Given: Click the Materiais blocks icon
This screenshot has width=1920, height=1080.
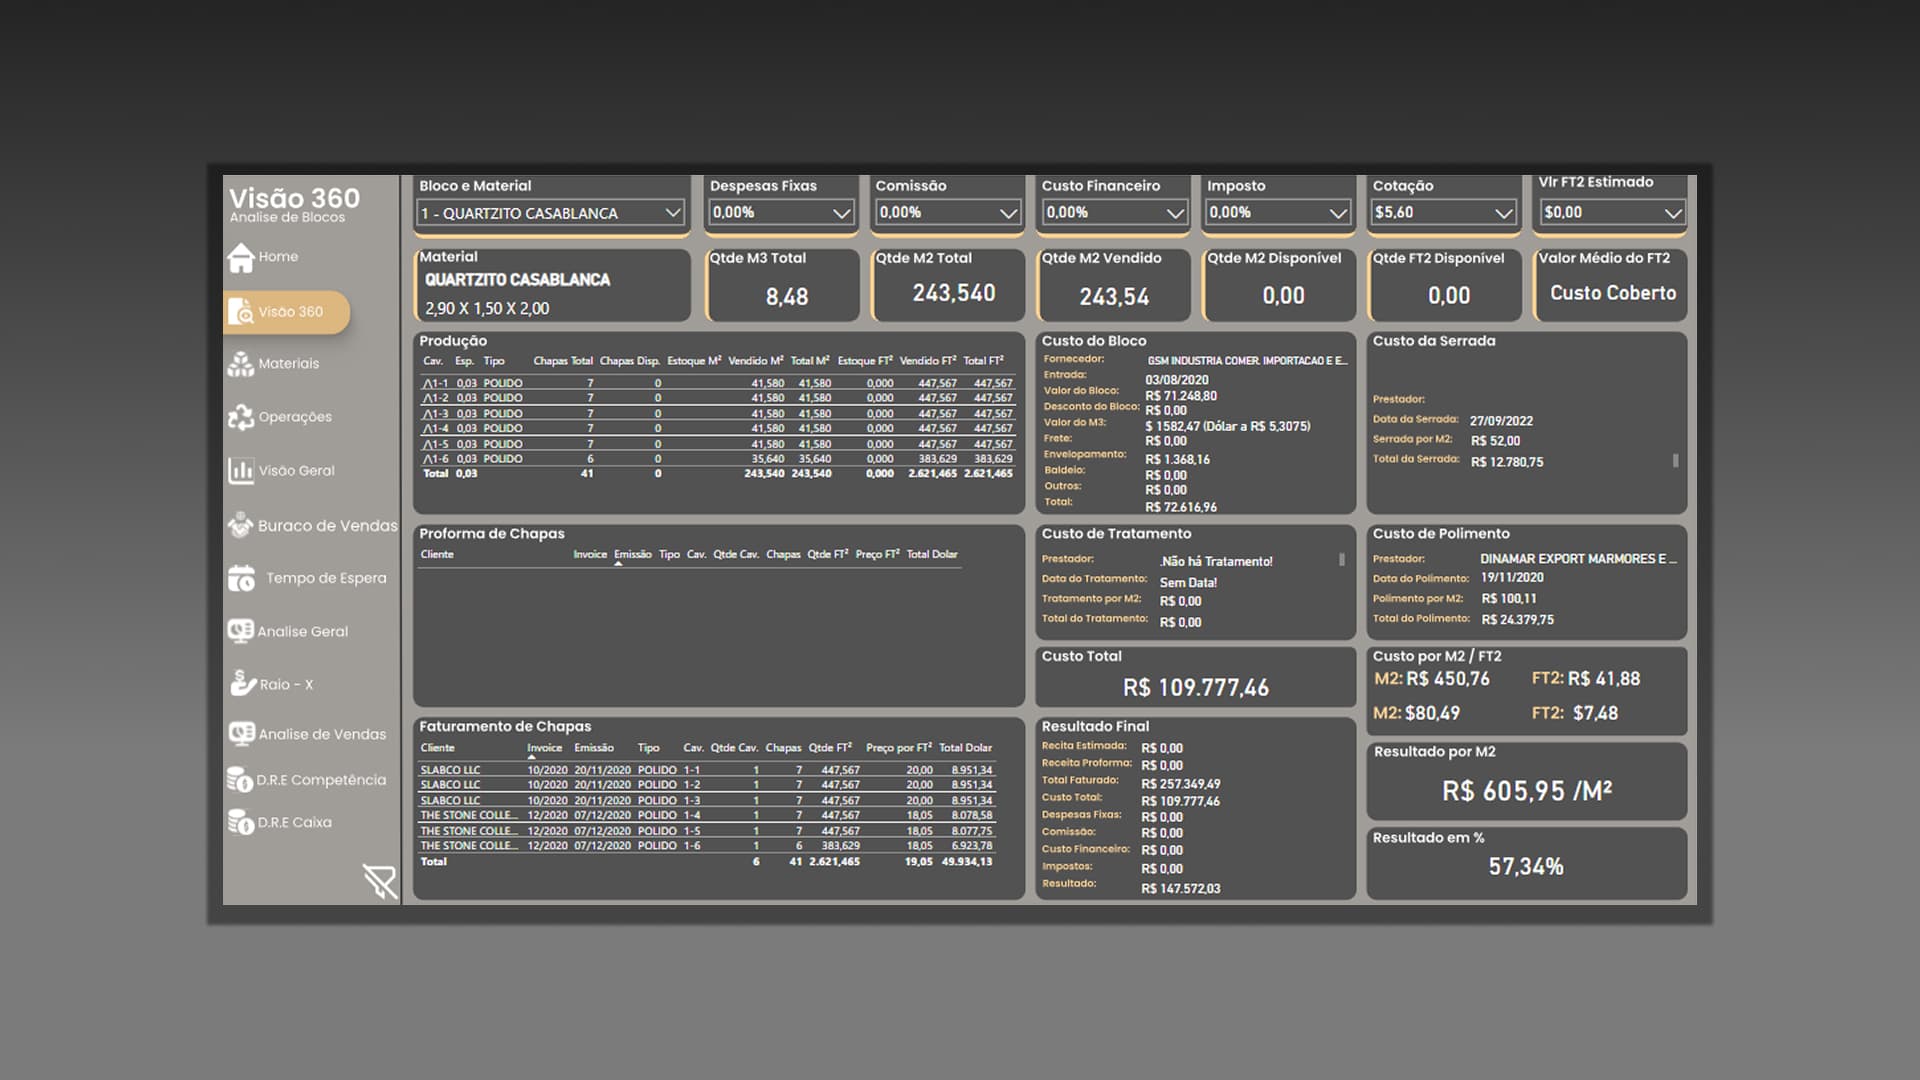Looking at the screenshot, I should pyautogui.click(x=241, y=364).
